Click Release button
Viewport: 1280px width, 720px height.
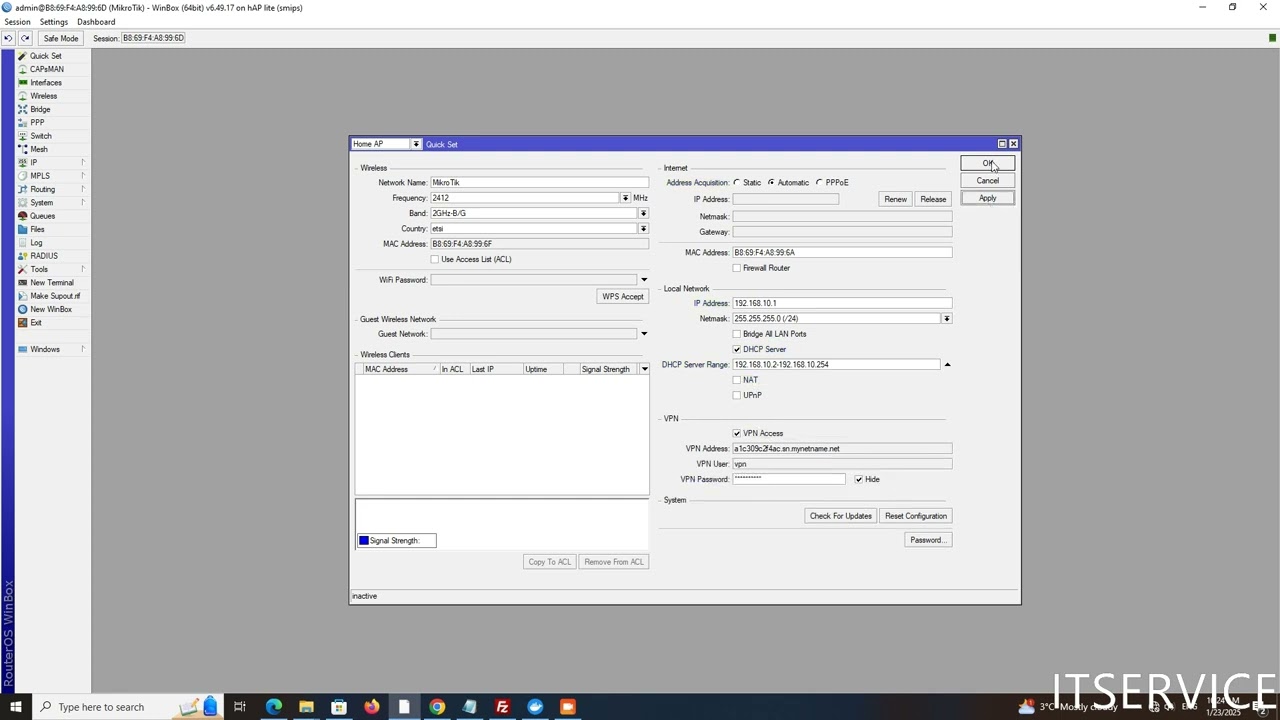[x=933, y=199]
